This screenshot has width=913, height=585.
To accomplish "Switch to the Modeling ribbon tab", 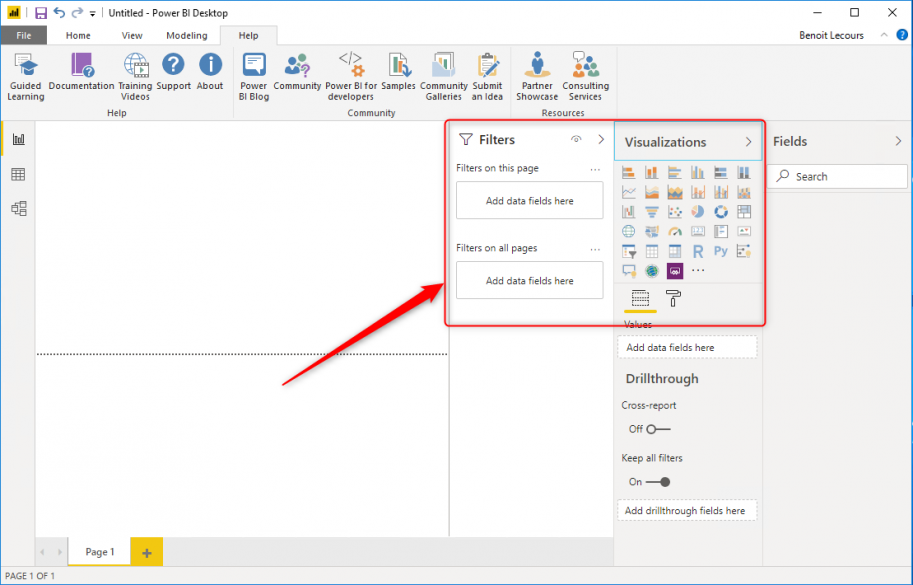I will pos(186,34).
